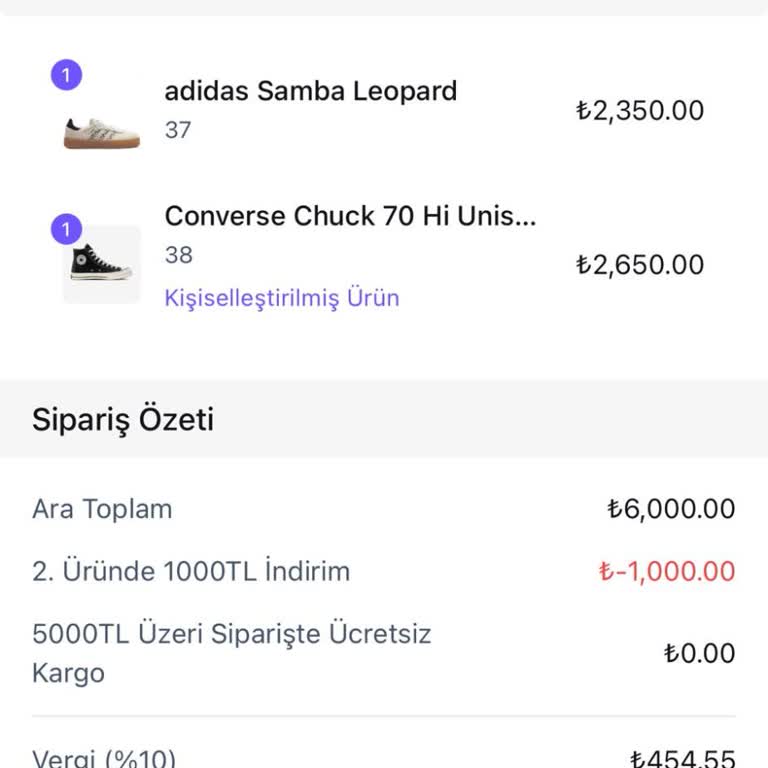
Task: Select size 38 under Converse Chuck 70
Action: [178, 255]
